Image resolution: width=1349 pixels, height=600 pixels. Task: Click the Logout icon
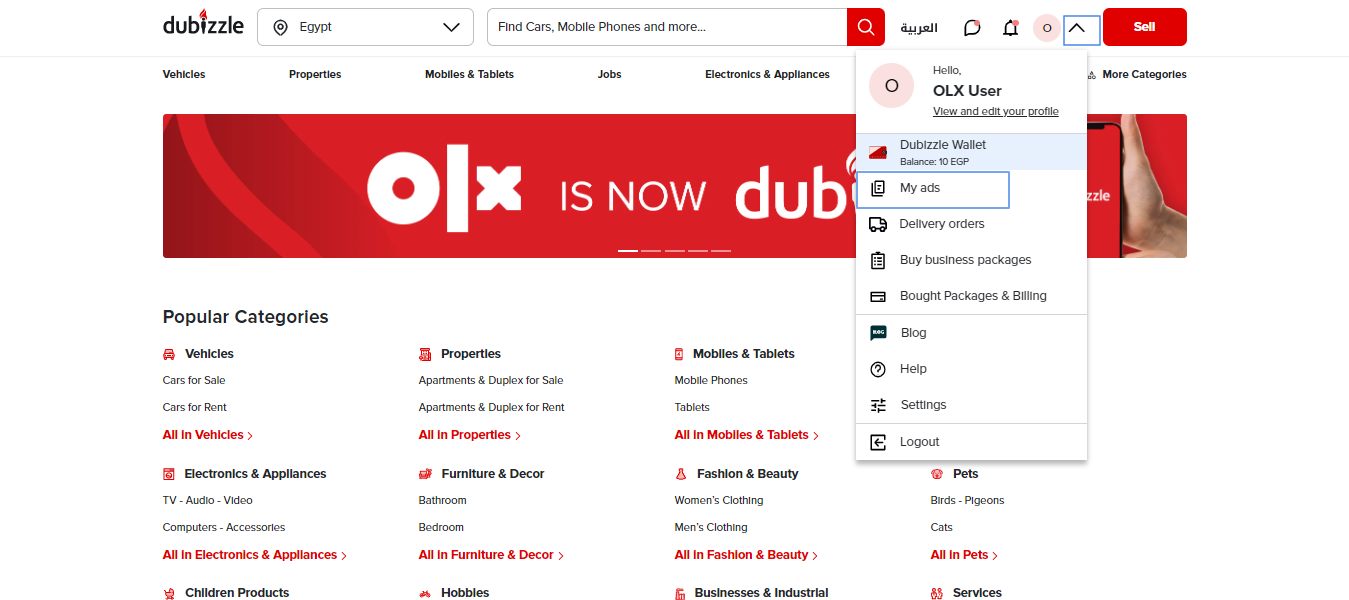[878, 442]
